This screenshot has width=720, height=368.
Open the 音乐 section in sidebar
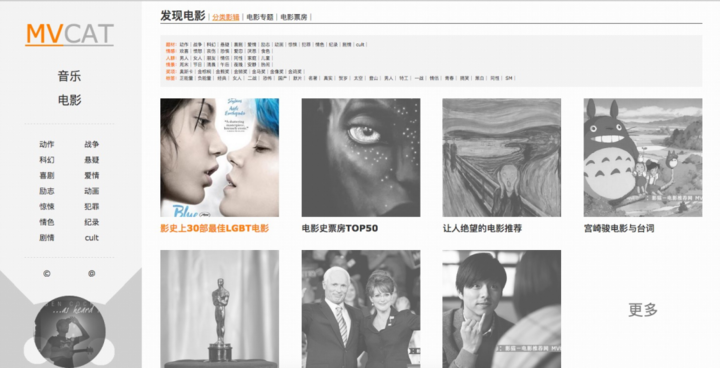coord(69,76)
